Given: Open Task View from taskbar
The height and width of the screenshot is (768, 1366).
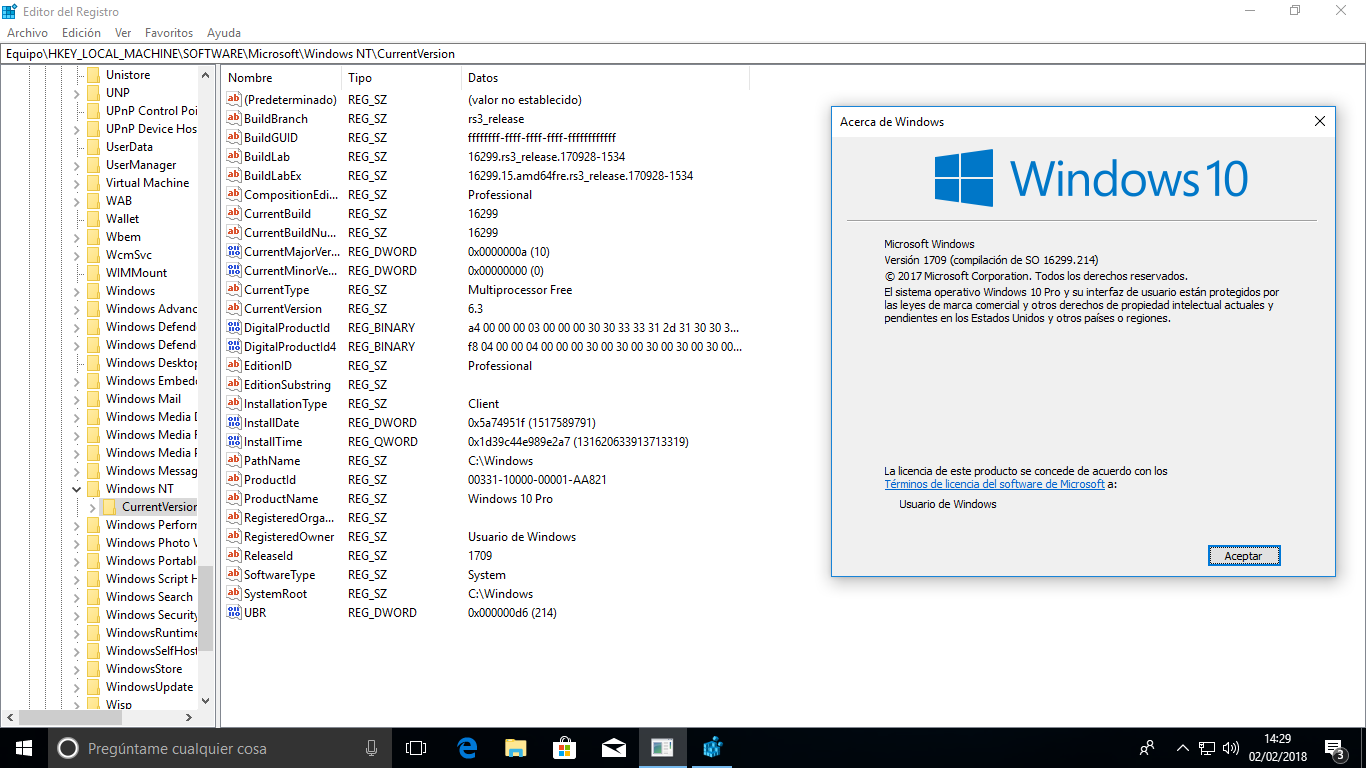Looking at the screenshot, I should coord(416,748).
